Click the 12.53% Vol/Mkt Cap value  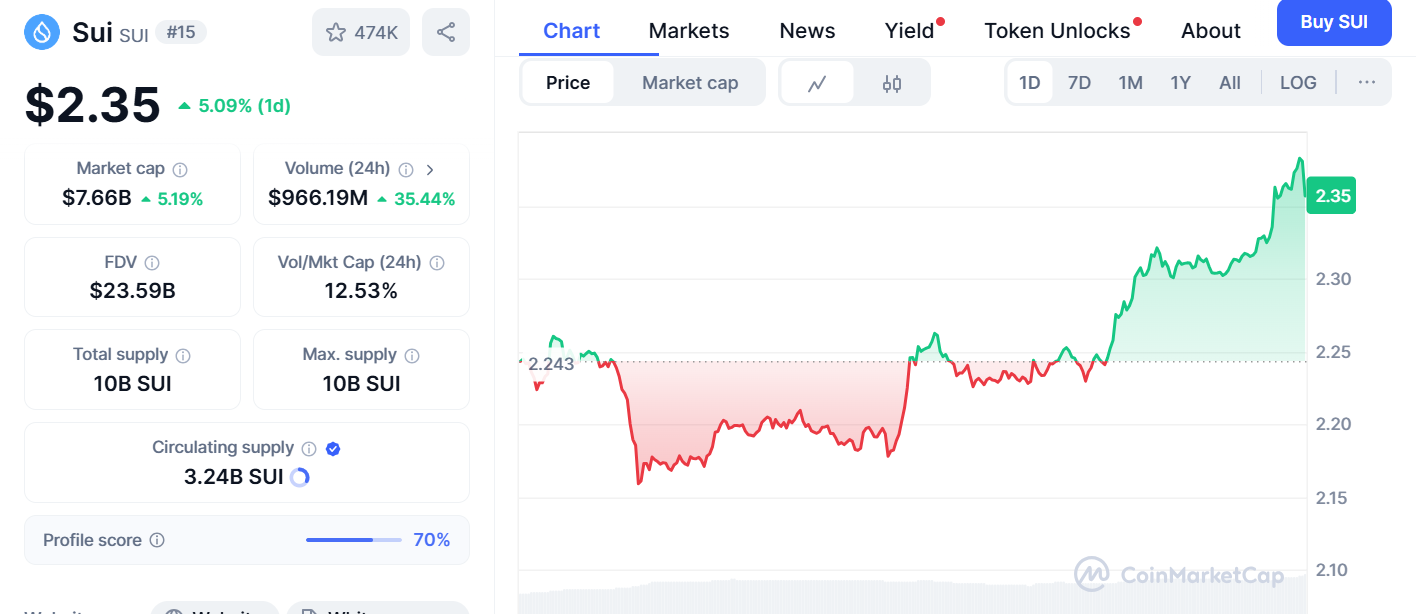click(x=361, y=291)
